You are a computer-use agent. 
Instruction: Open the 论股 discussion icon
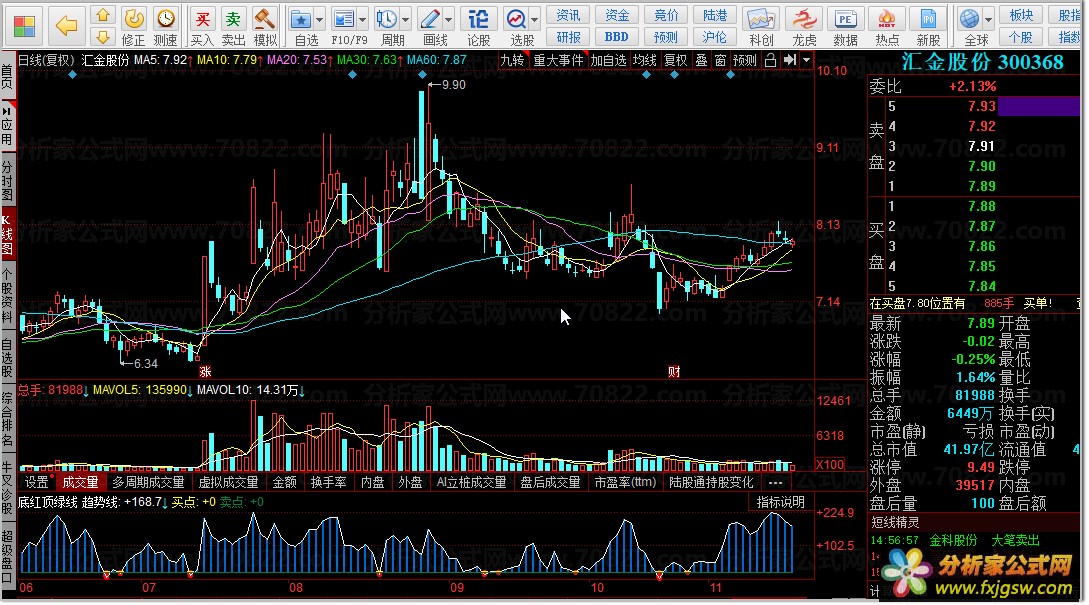[478, 26]
